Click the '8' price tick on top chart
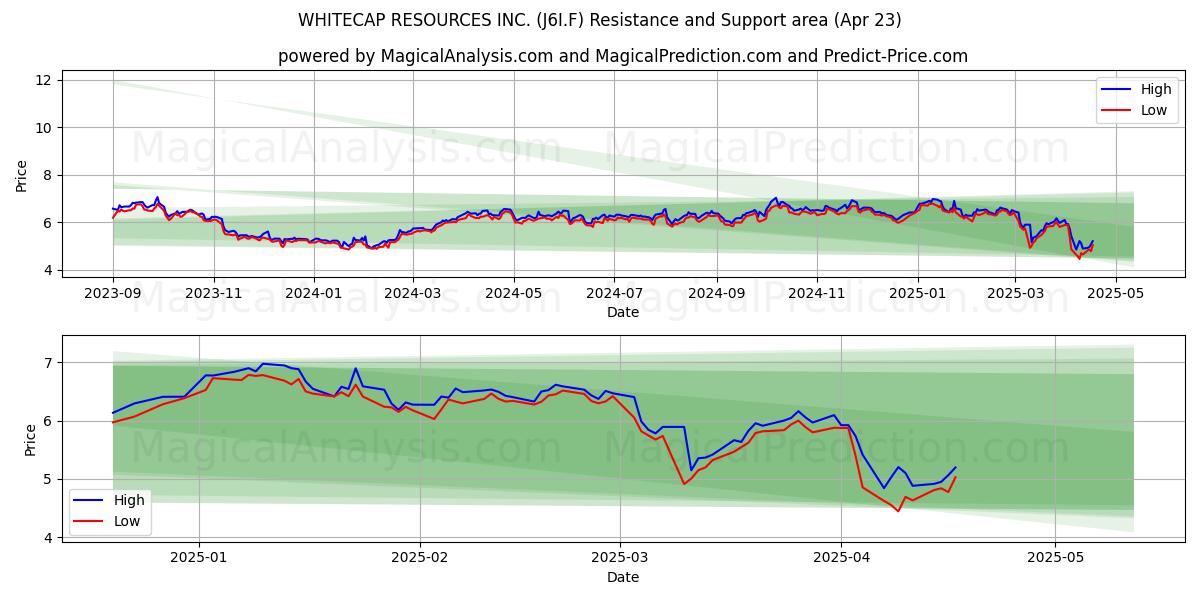This screenshot has width=1200, height=600. click(x=50, y=175)
